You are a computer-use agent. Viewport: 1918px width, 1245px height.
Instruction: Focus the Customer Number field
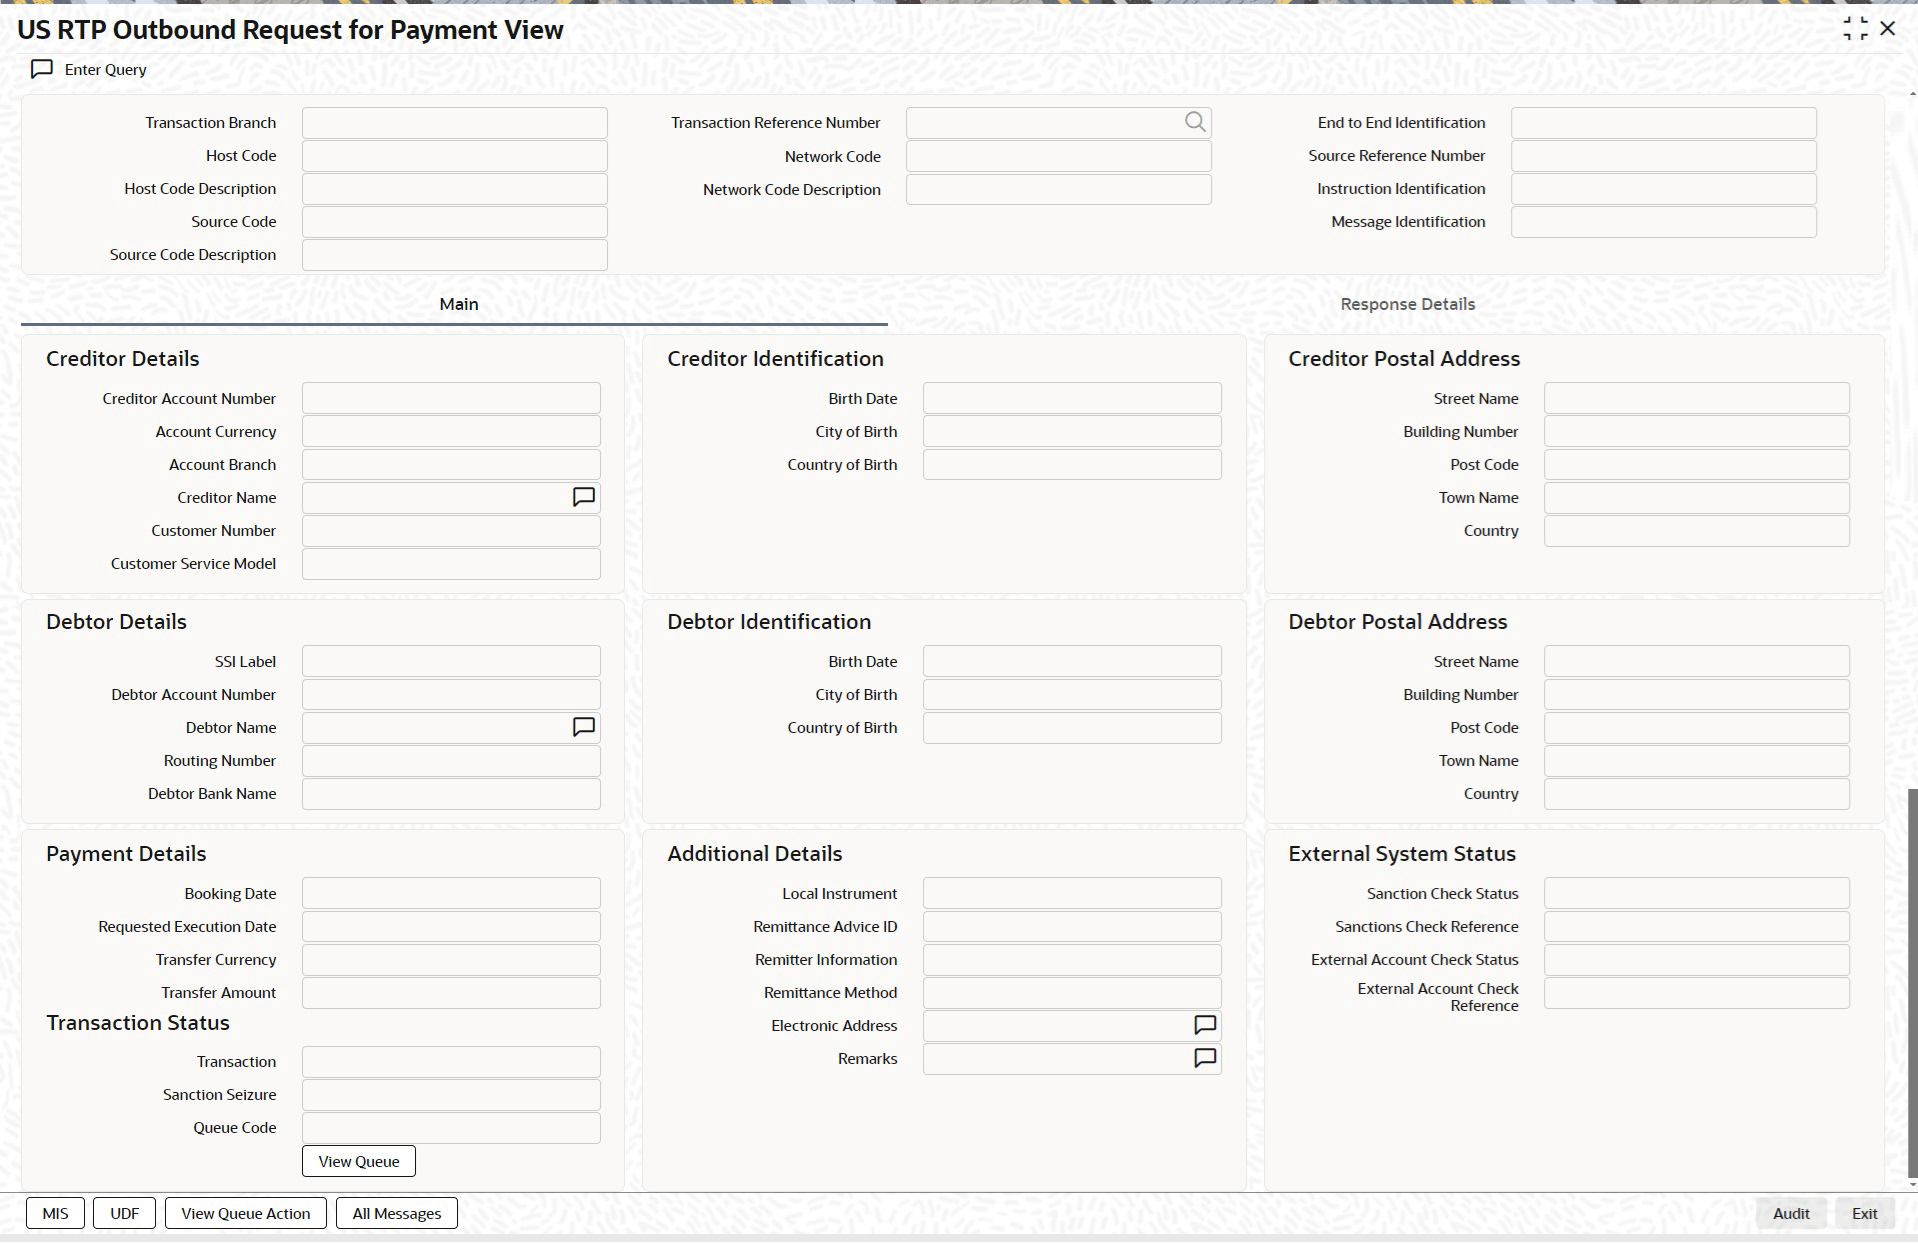coord(451,530)
